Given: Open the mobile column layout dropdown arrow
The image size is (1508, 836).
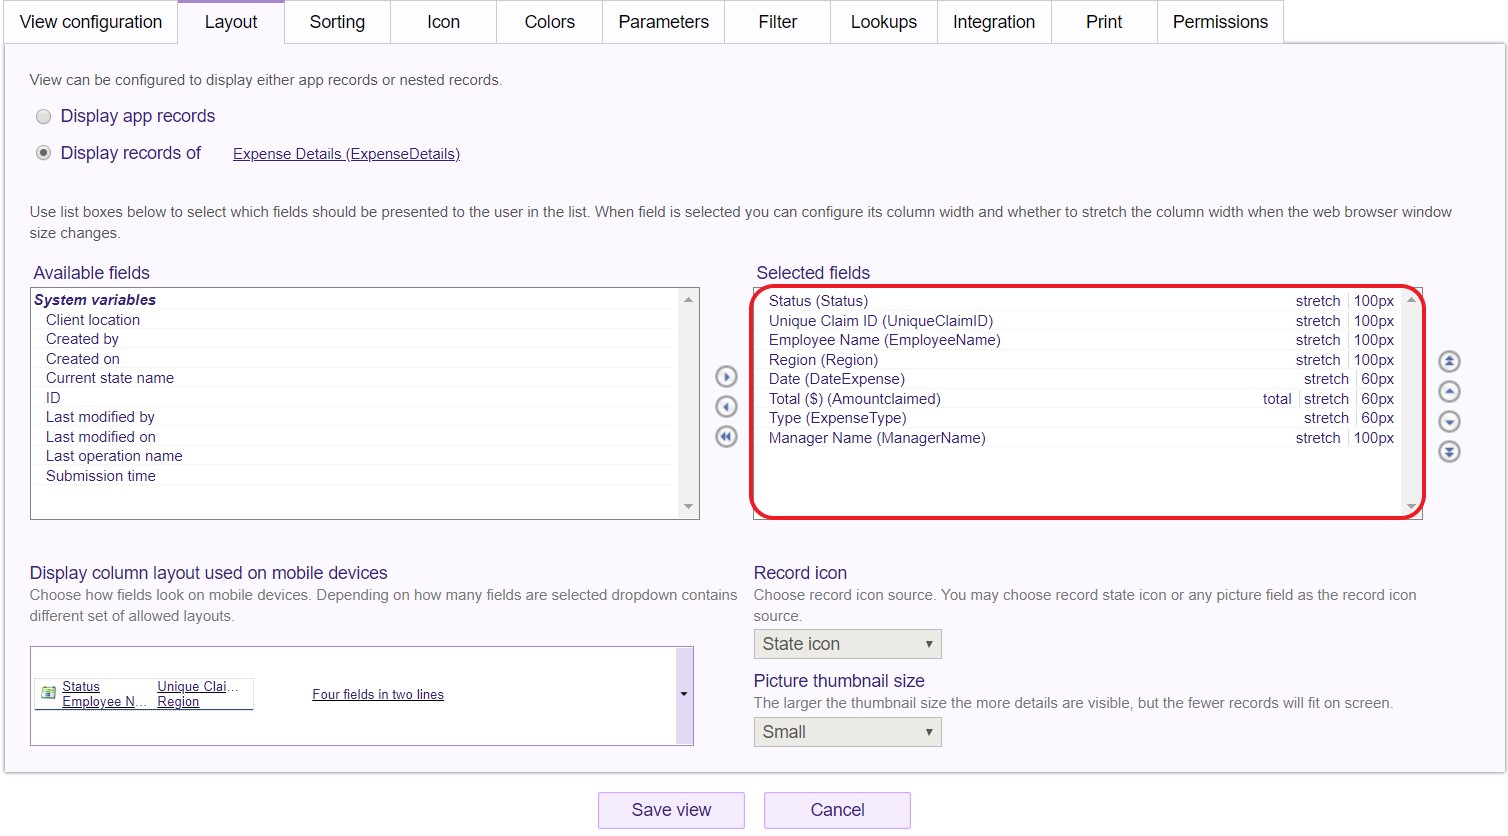Looking at the screenshot, I should click(684, 695).
